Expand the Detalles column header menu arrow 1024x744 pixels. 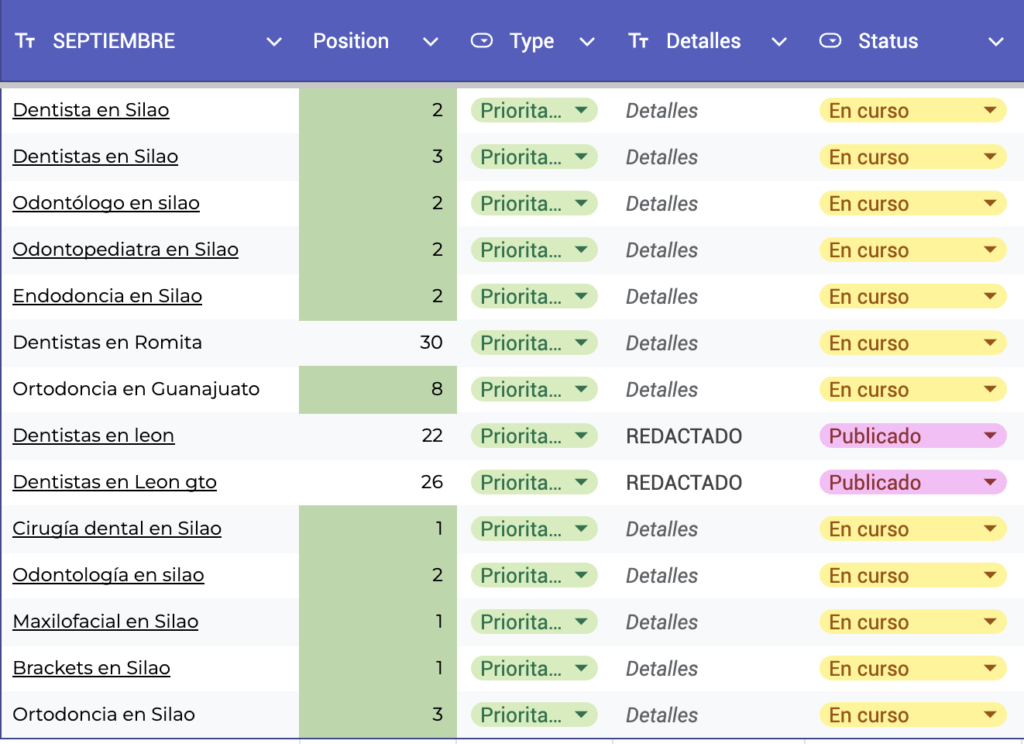tap(779, 42)
